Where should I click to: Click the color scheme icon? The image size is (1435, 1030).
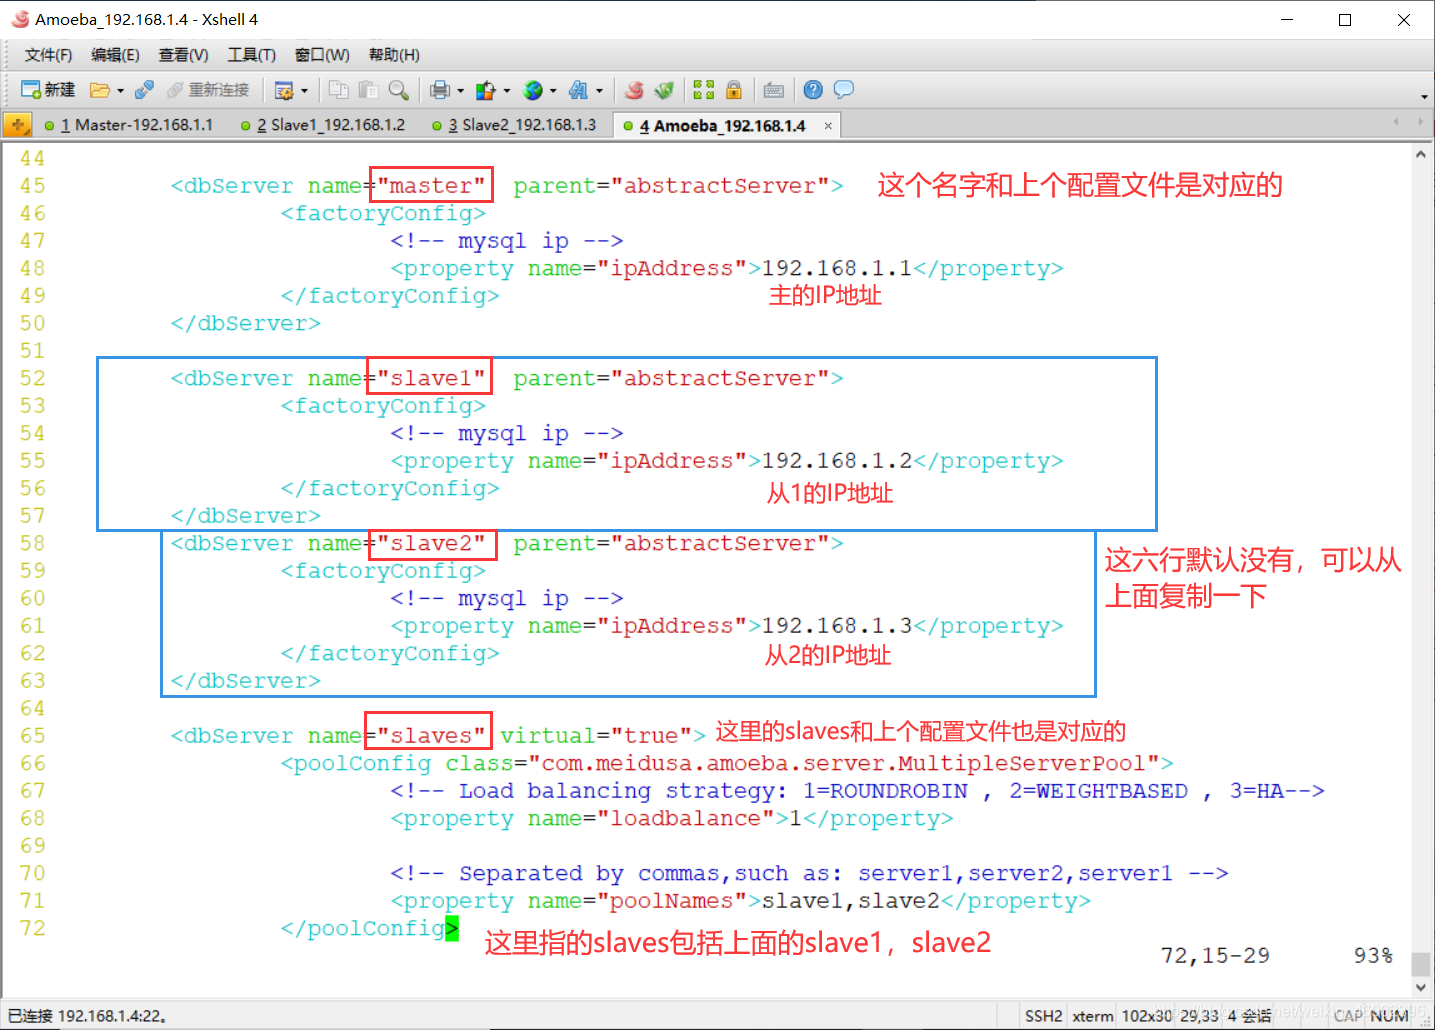click(486, 90)
